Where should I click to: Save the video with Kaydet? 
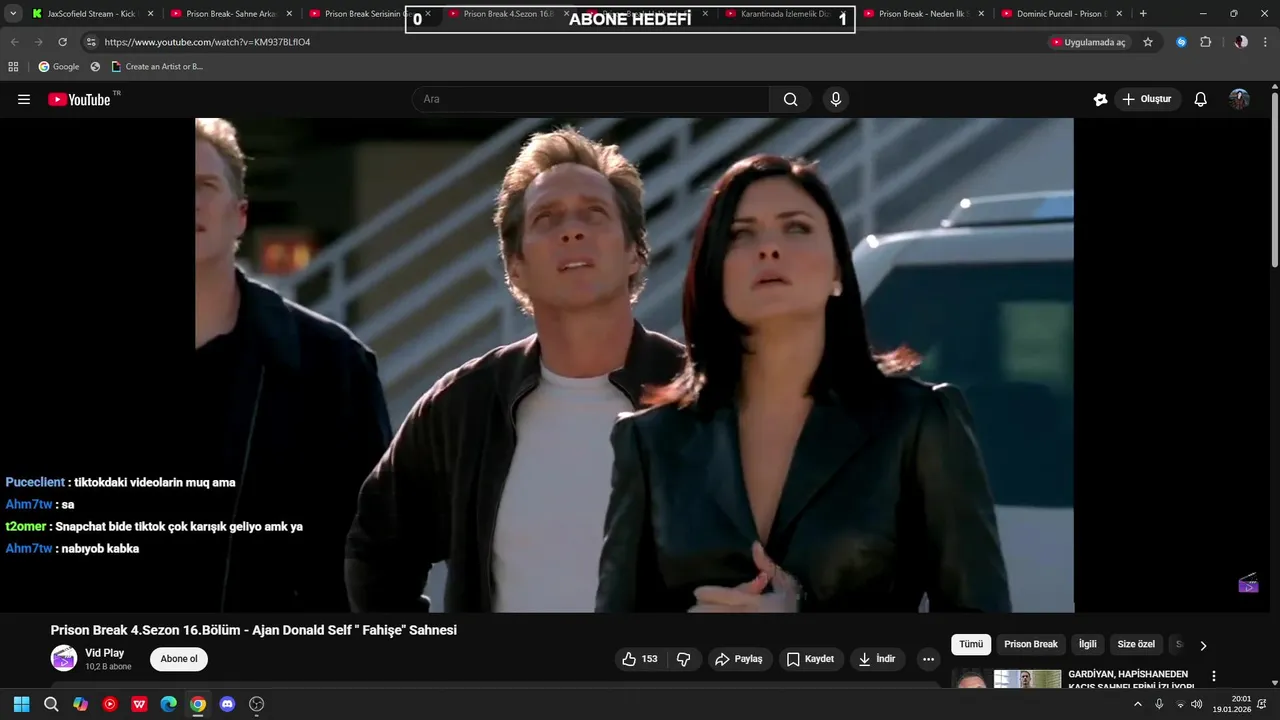[810, 659]
